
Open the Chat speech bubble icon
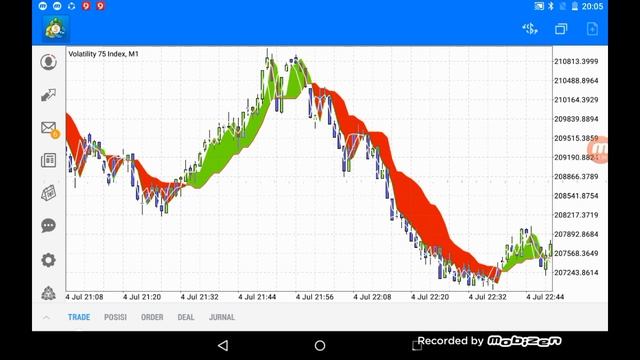pos(48,225)
